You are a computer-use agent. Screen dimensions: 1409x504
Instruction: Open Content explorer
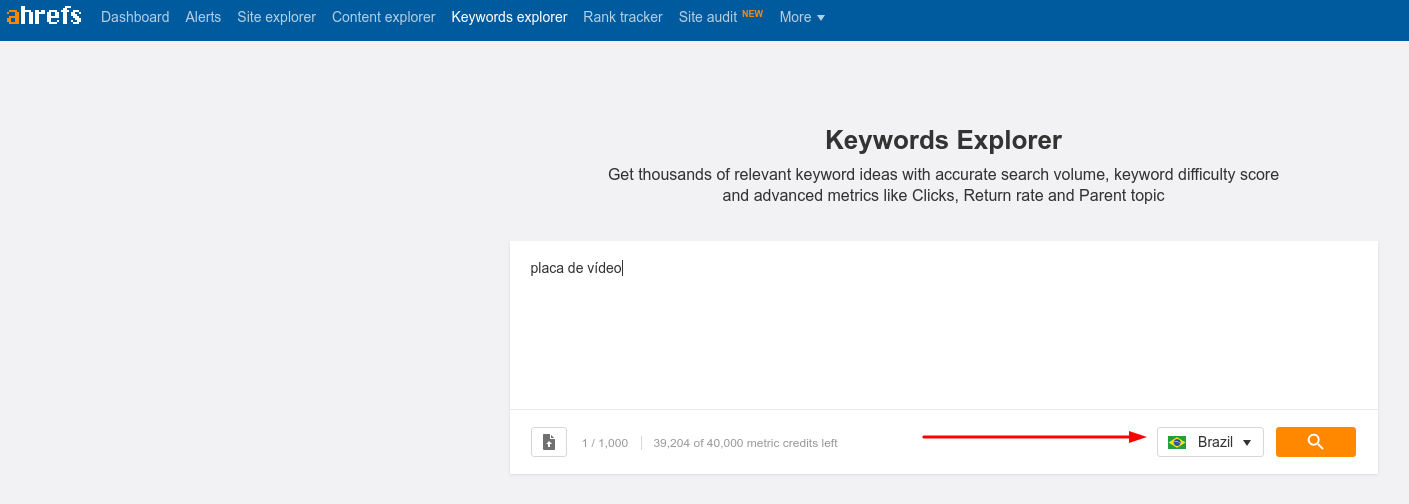384,17
